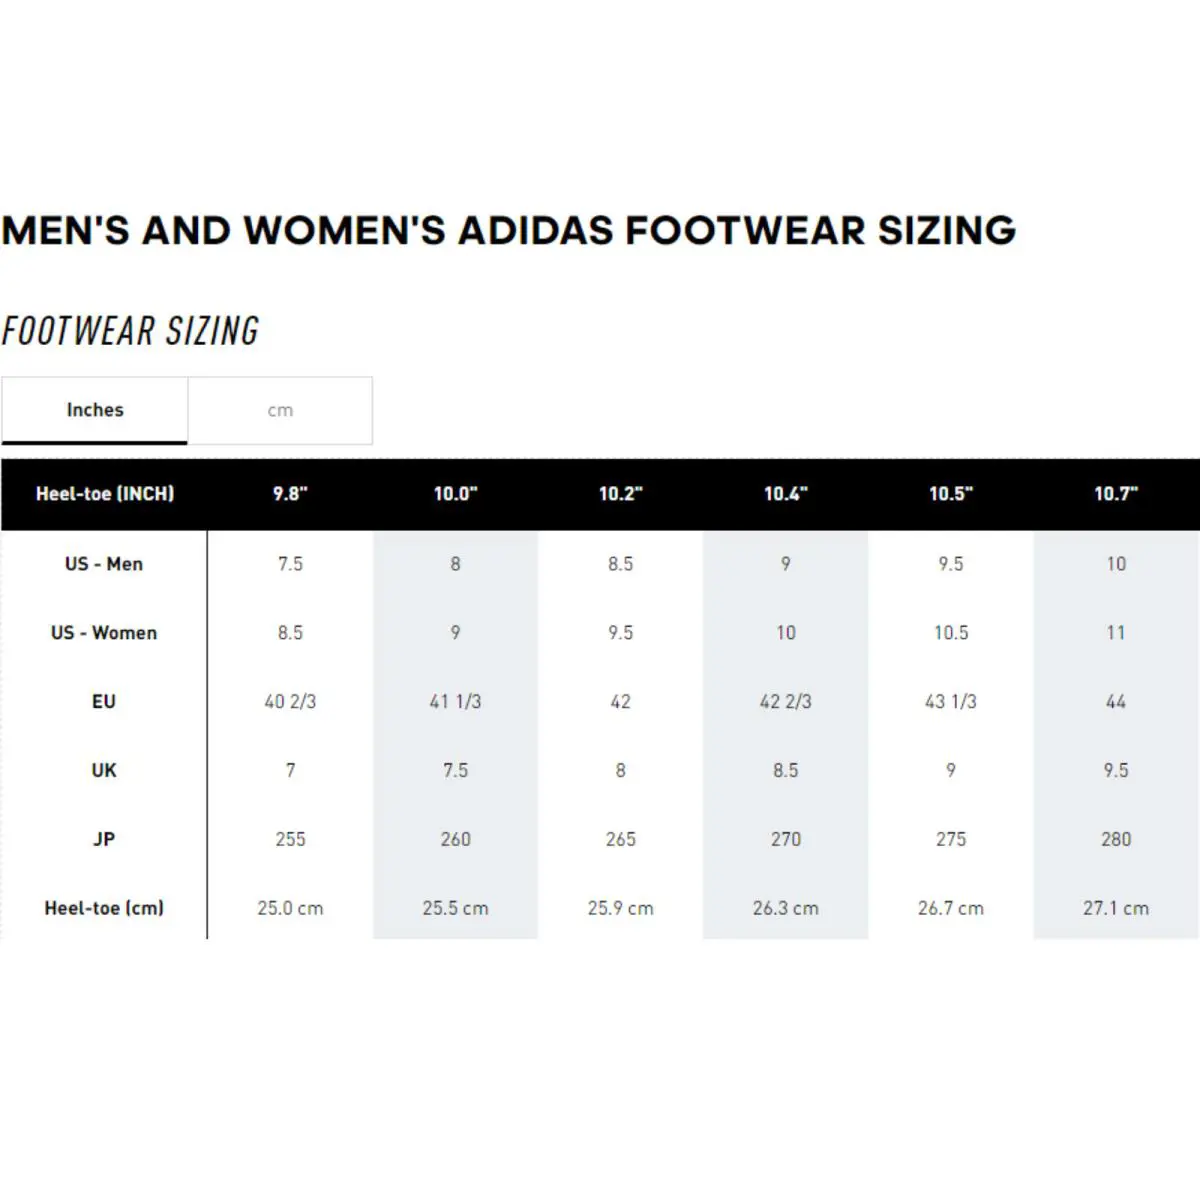Click the EU row label

pyautogui.click(x=104, y=702)
